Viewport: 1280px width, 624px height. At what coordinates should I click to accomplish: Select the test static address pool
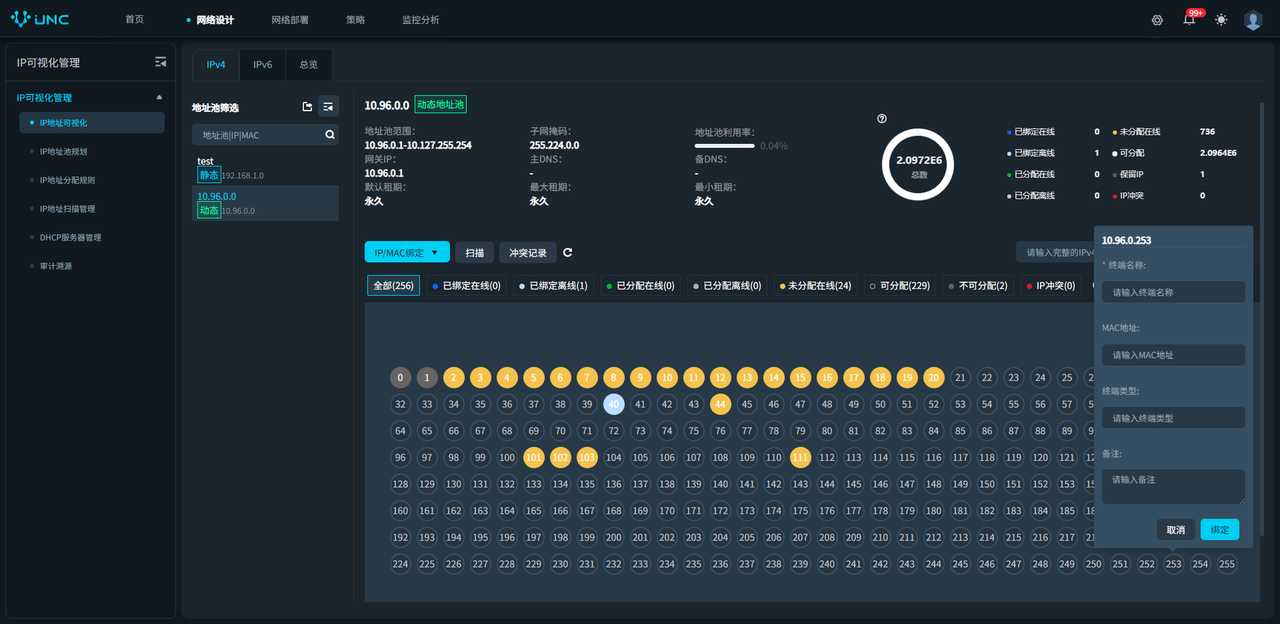pos(265,168)
